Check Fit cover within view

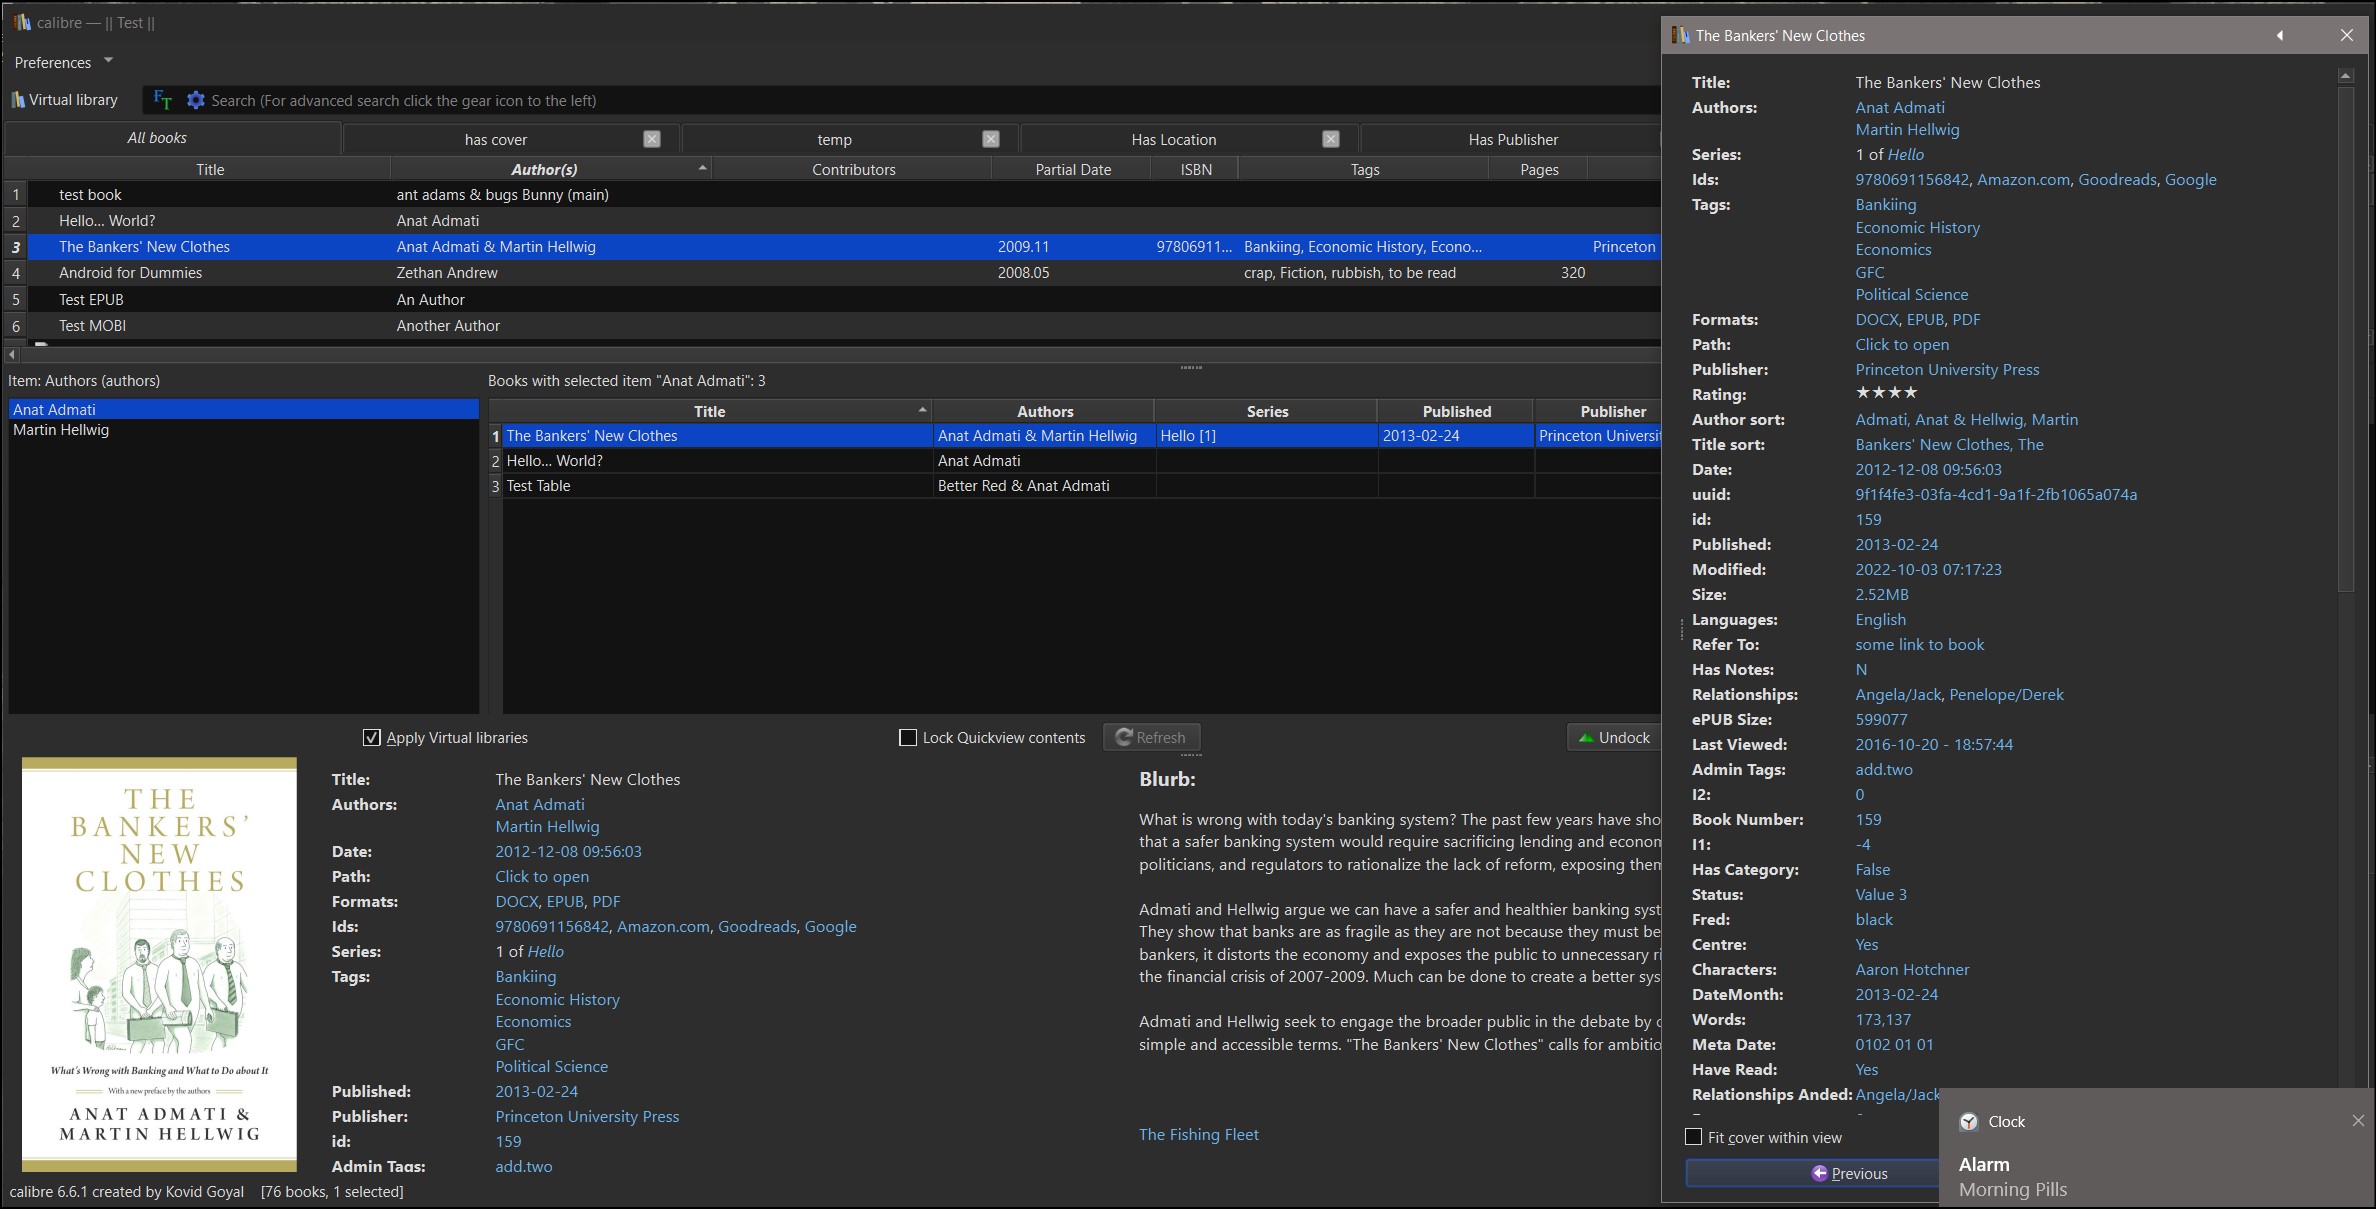click(1693, 1137)
